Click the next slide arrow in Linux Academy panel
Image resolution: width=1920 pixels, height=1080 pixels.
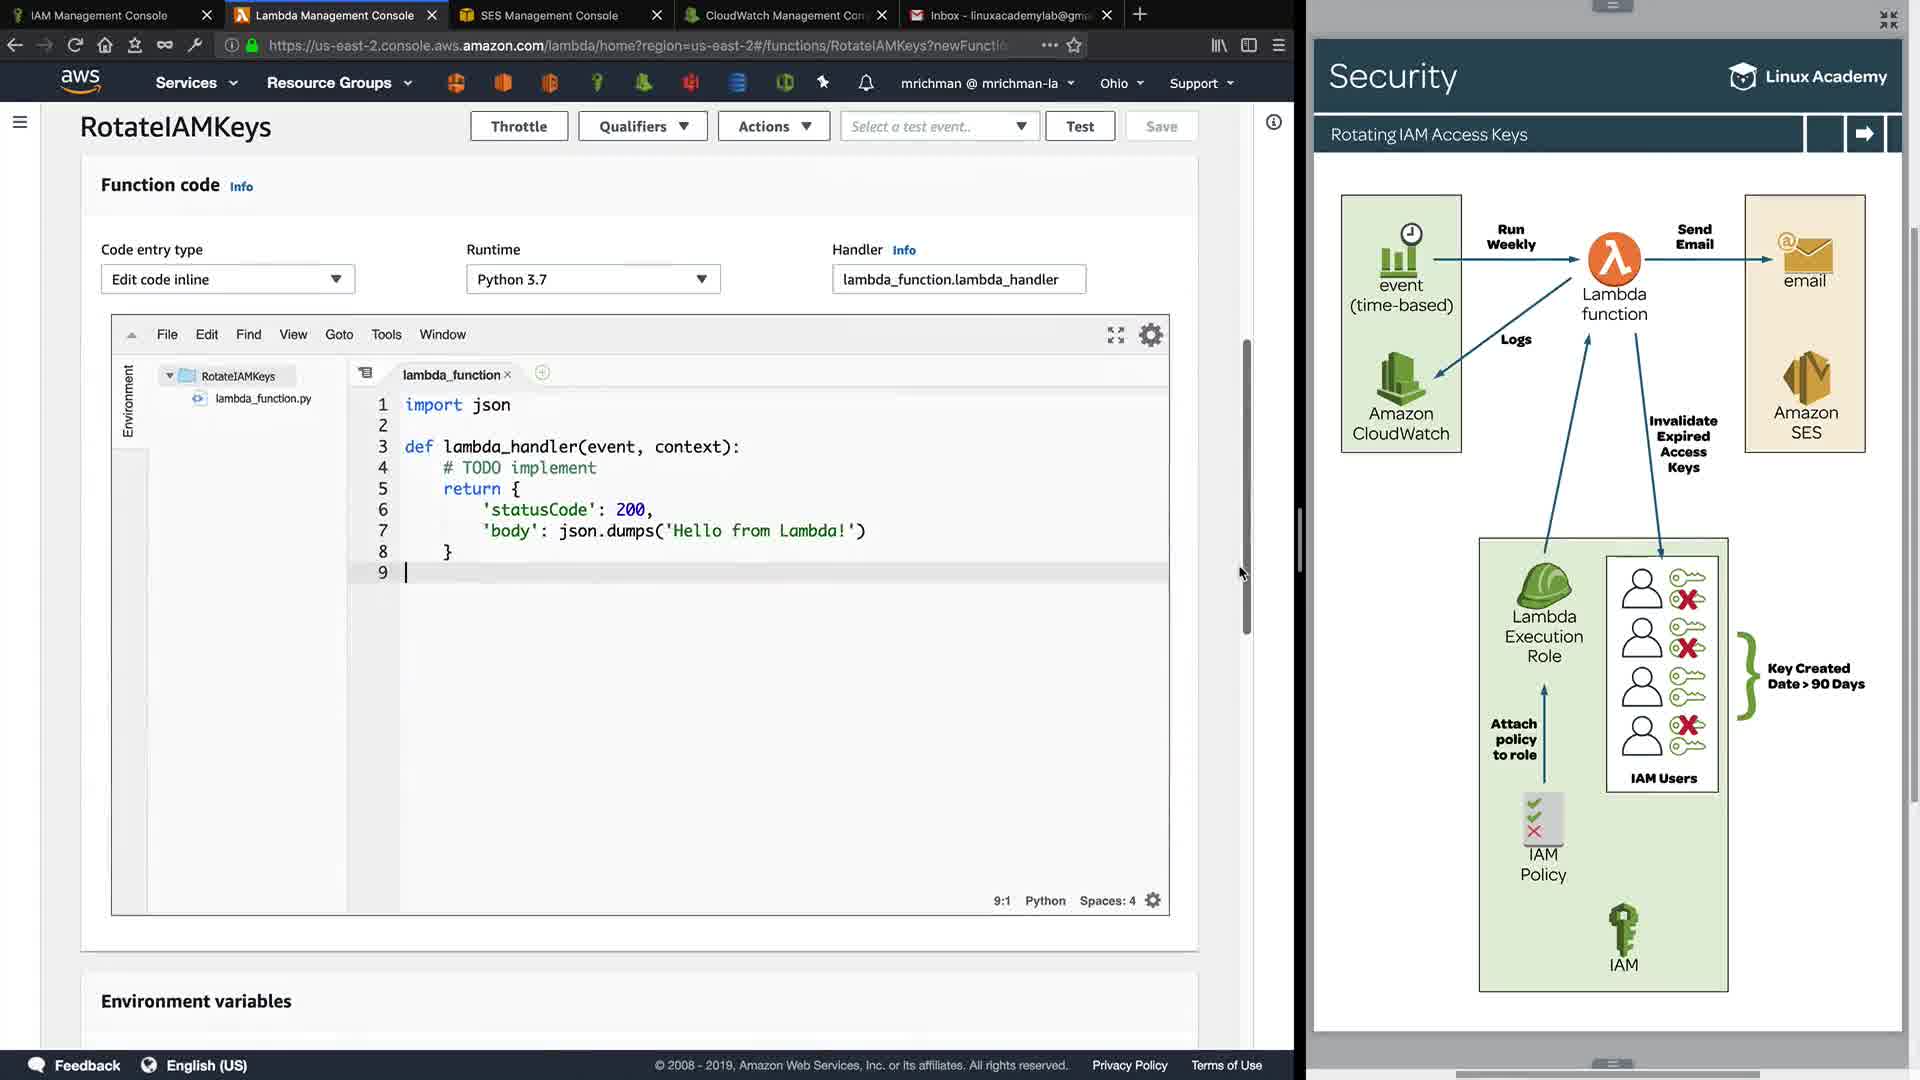click(1864, 134)
